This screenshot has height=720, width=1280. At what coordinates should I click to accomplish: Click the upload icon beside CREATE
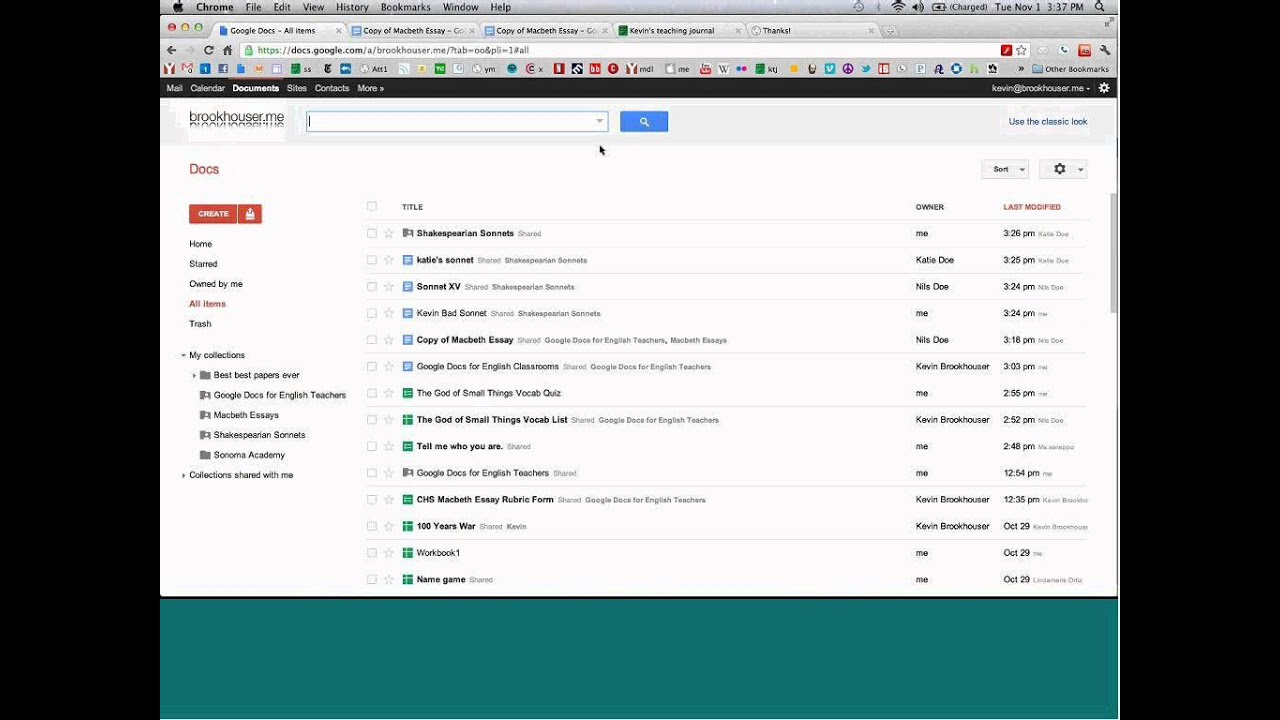tap(250, 214)
